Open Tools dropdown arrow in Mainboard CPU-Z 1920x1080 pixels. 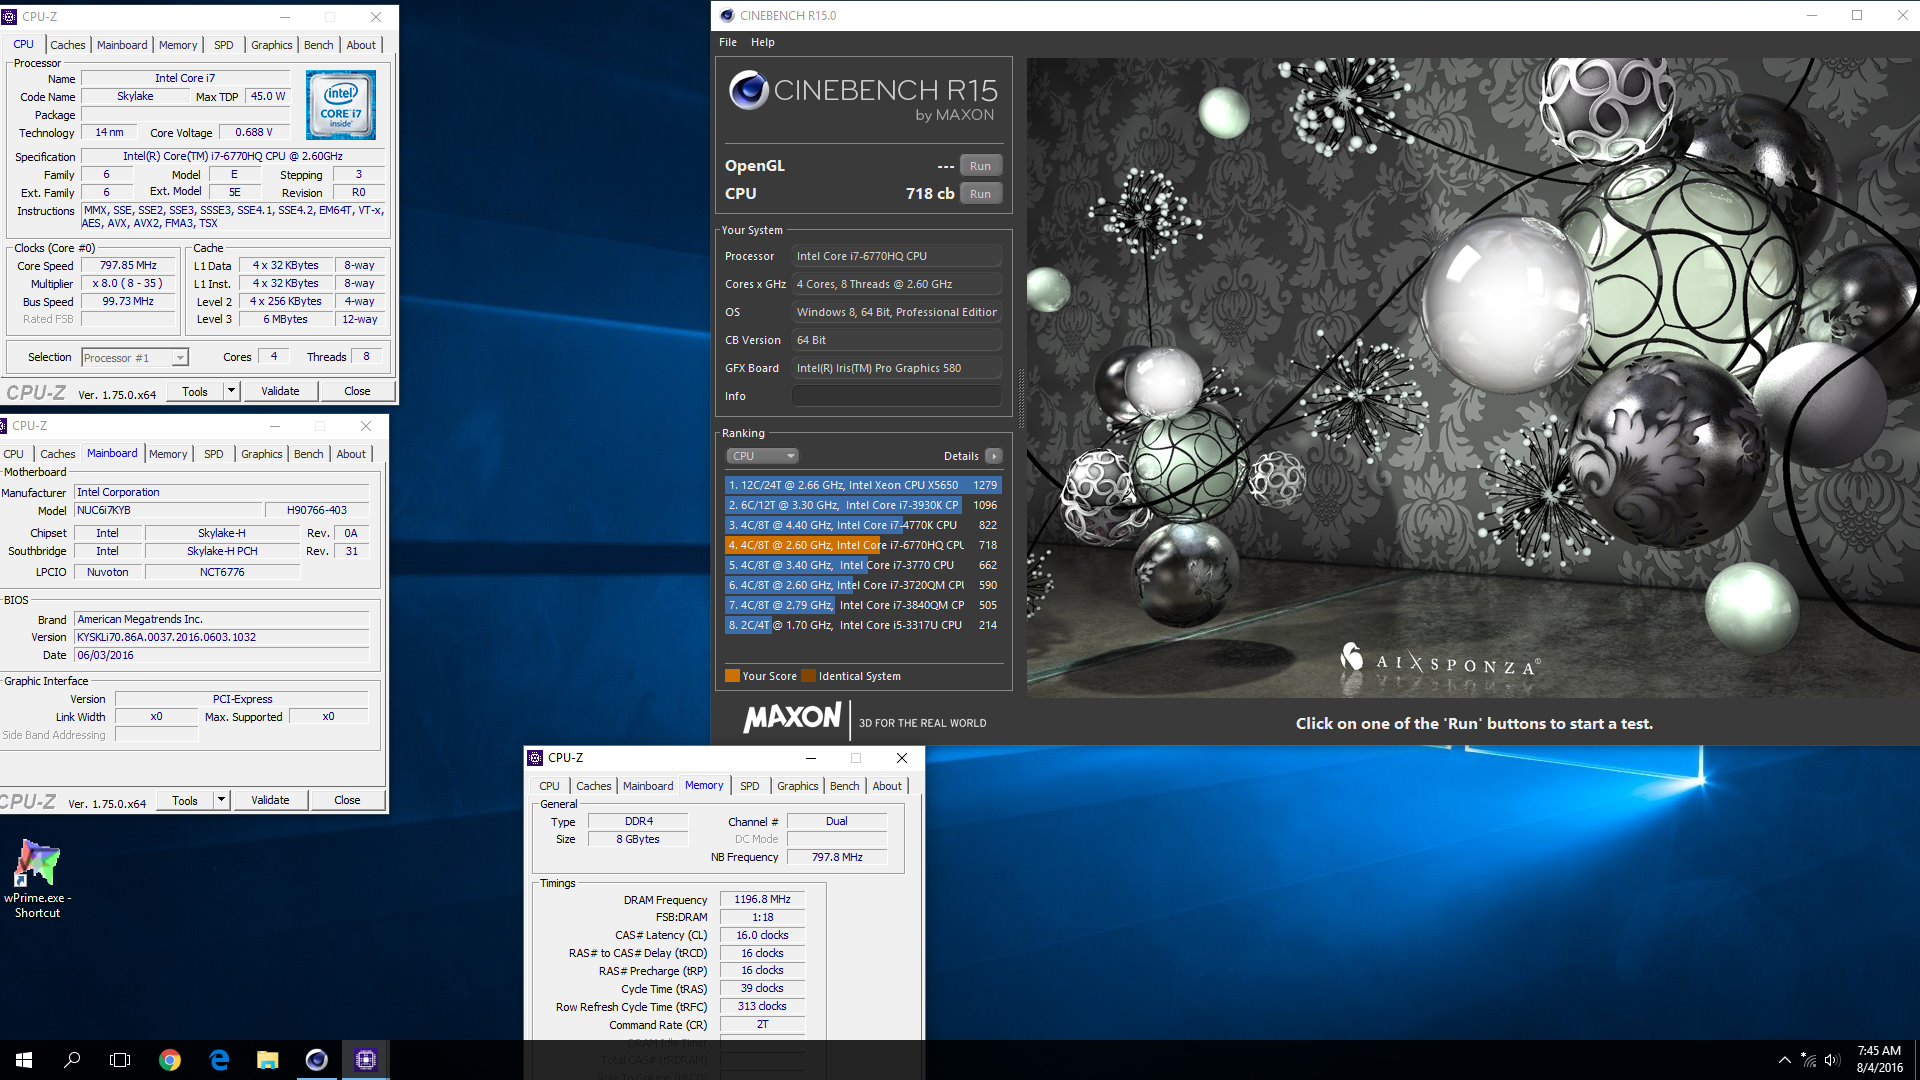coord(222,800)
